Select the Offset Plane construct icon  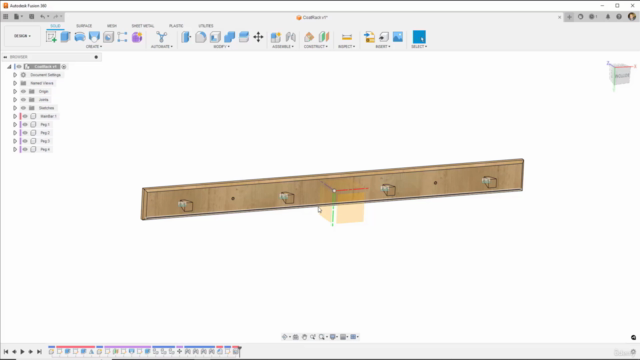tap(309, 37)
